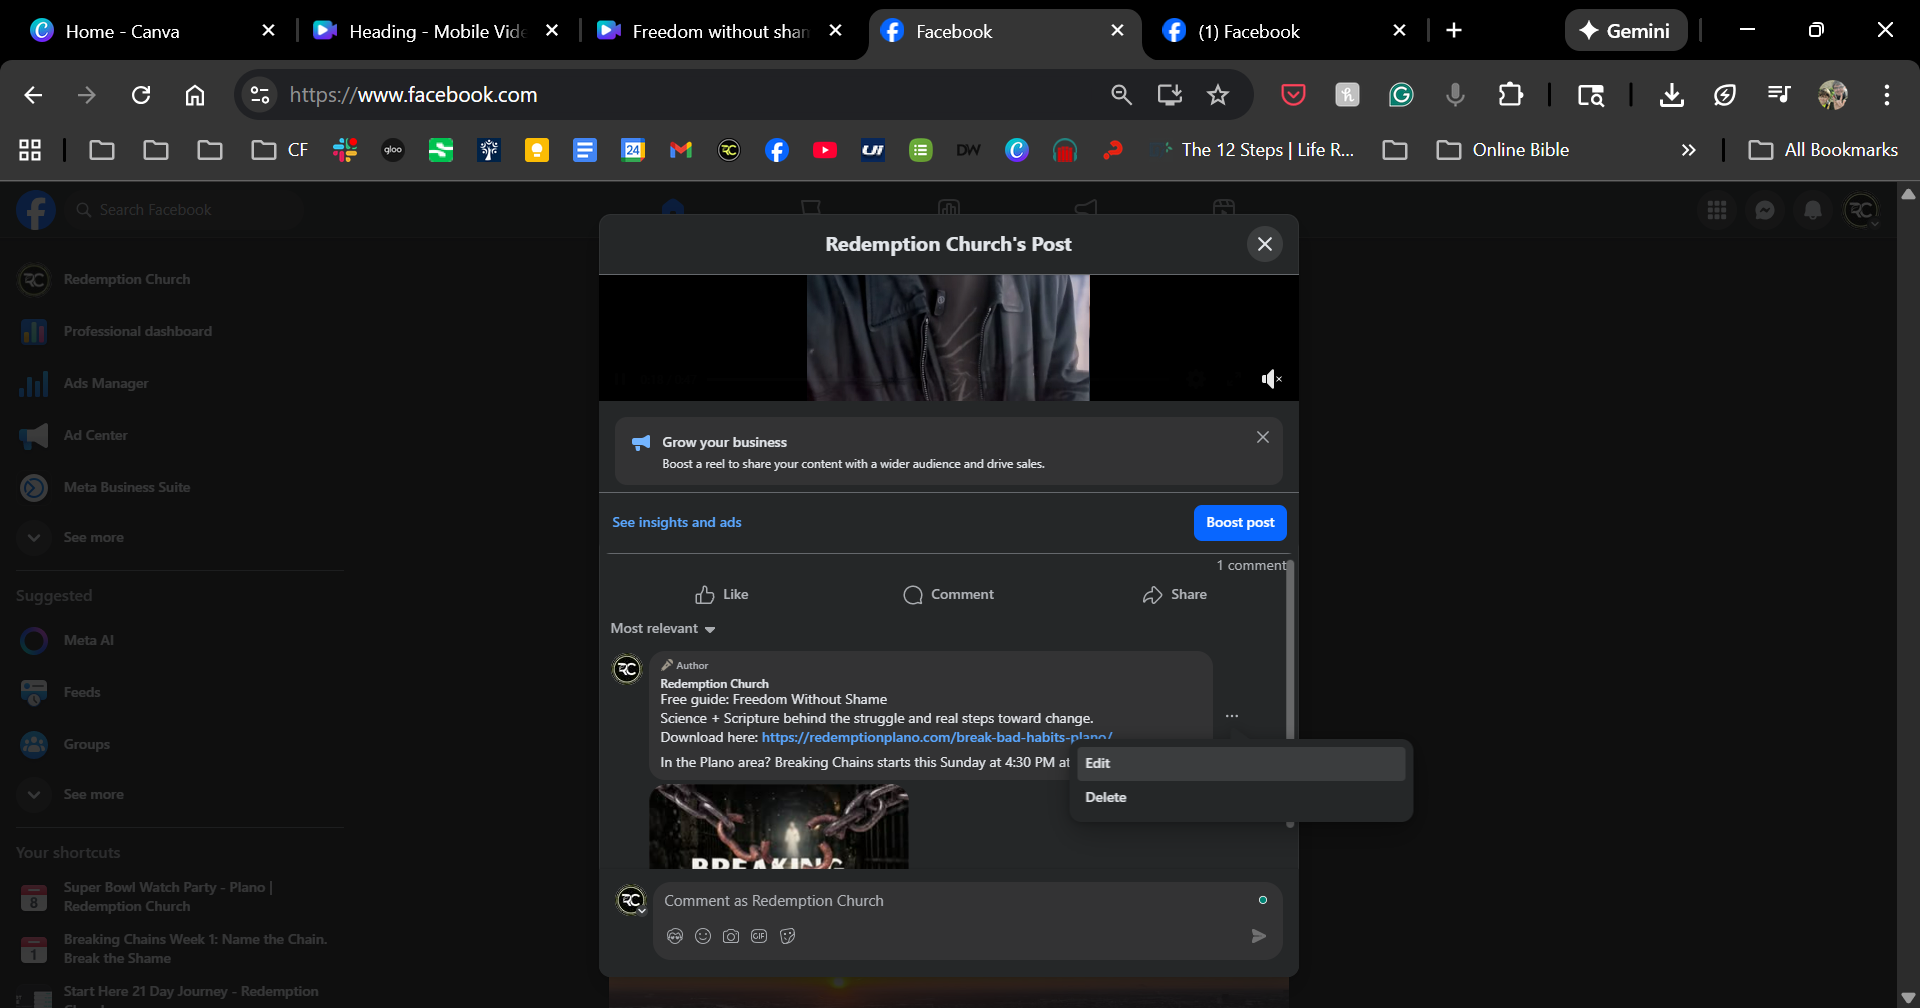This screenshot has height=1008, width=1920.
Task: Click the Like thumbs-up icon
Action: 705,595
